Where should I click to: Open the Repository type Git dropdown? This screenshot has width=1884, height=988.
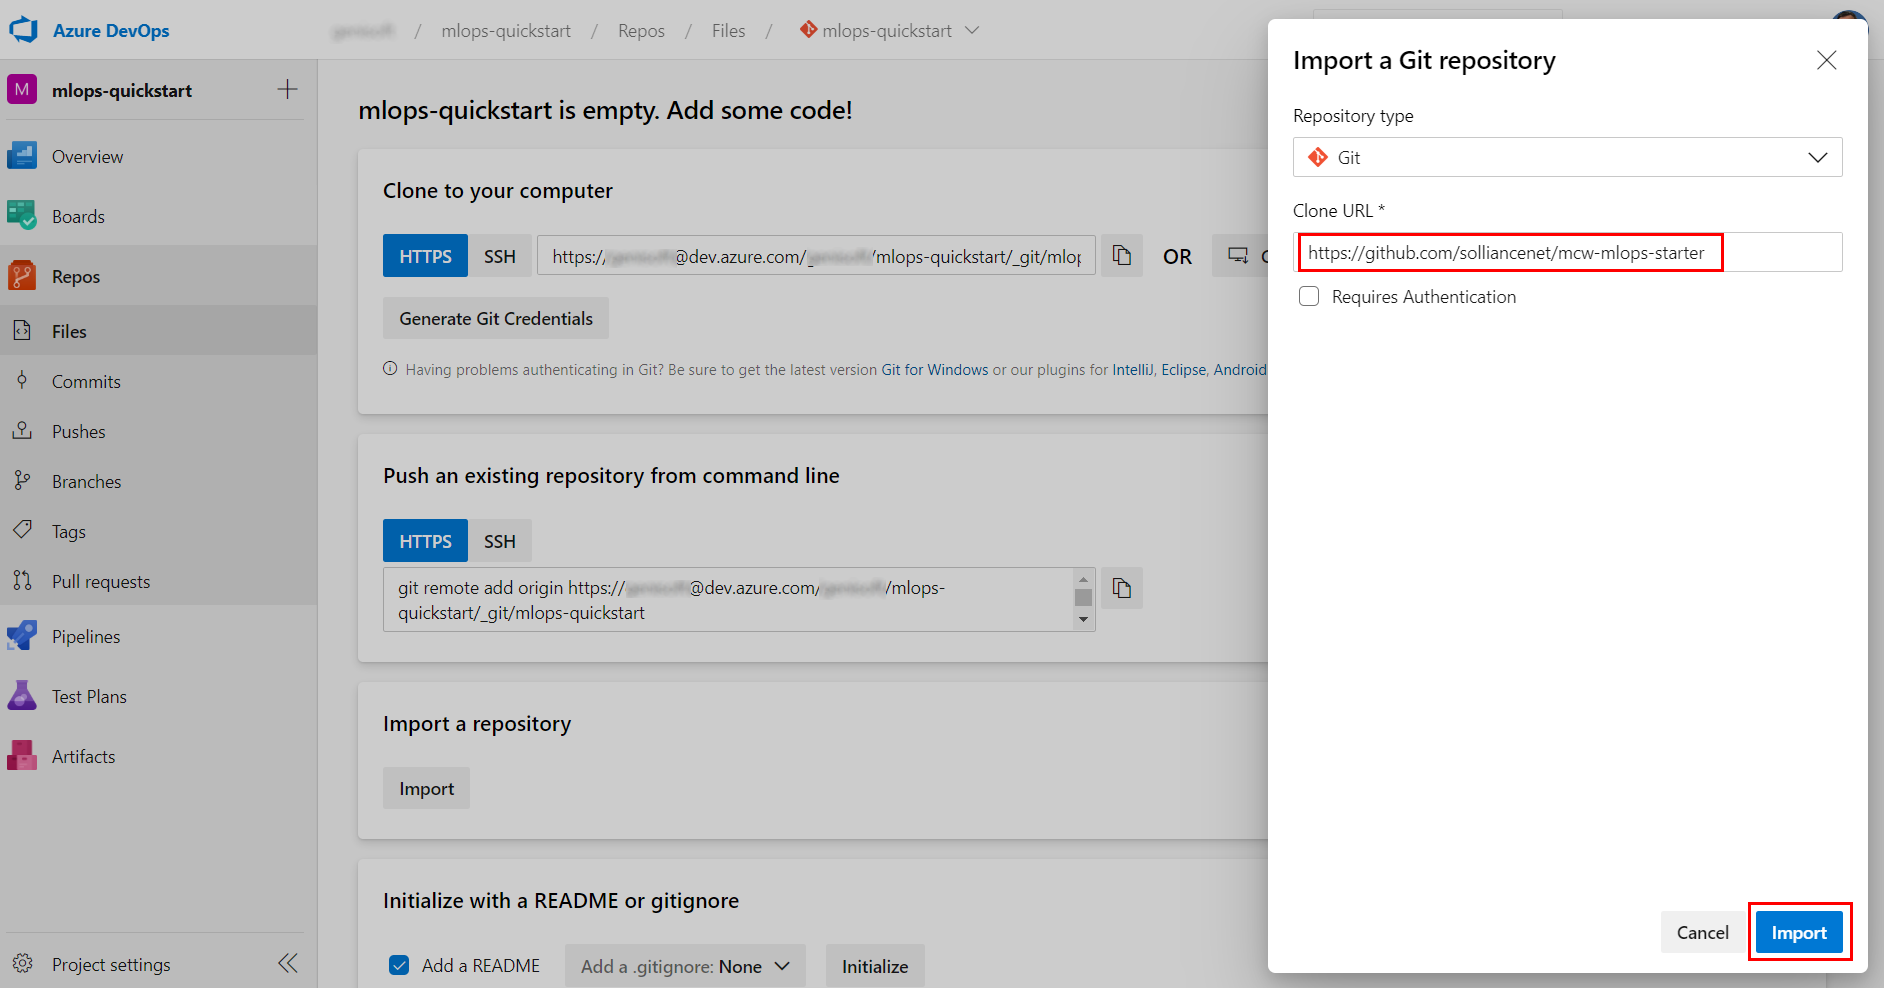point(1567,157)
